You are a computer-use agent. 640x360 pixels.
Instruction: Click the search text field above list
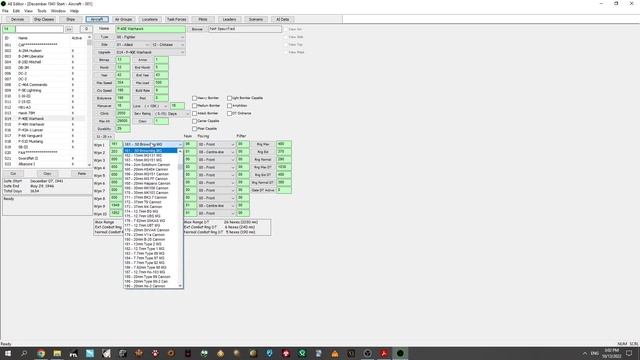point(40,29)
